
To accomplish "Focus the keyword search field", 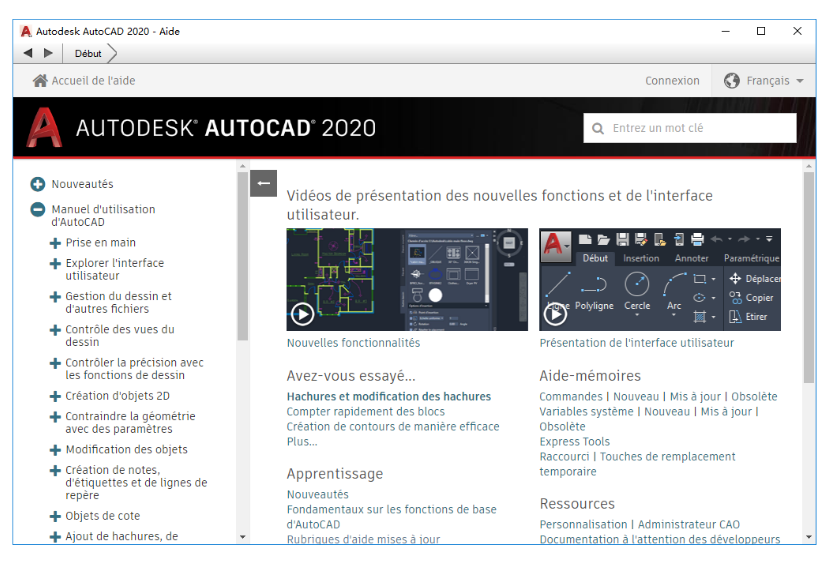I will [690, 128].
